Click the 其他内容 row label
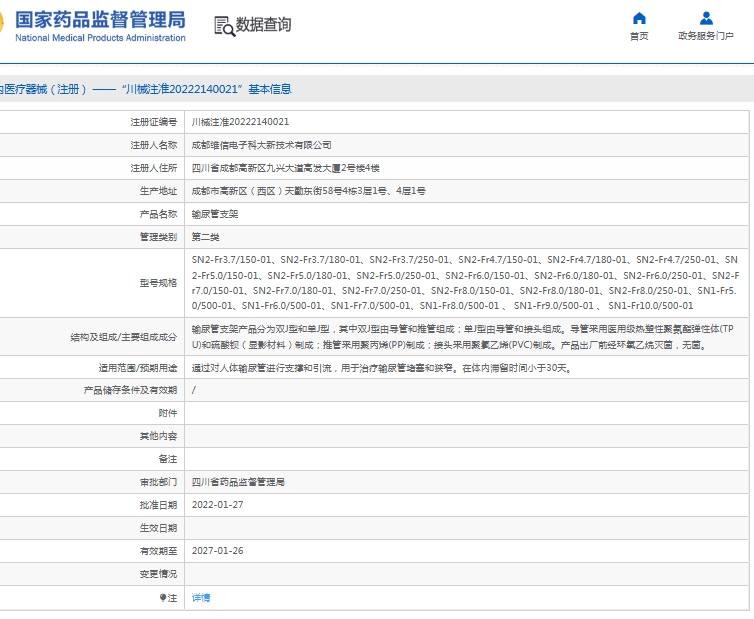This screenshot has width=754, height=619. coord(159,436)
